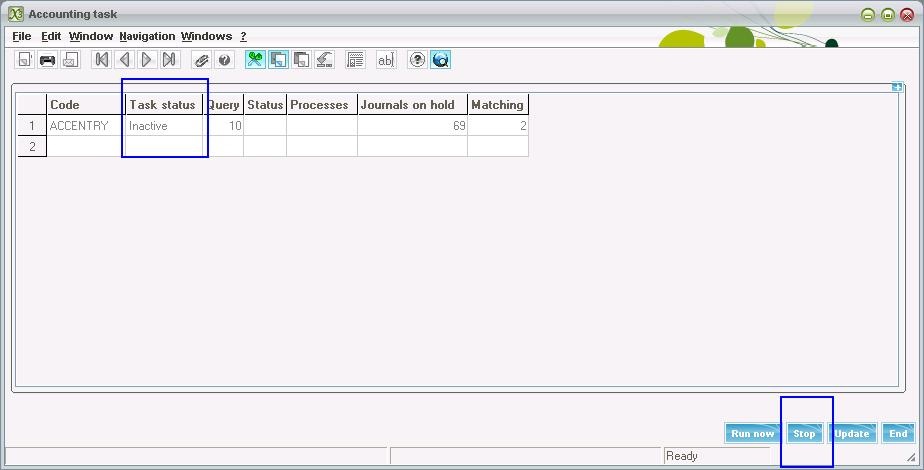The height and width of the screenshot is (470, 924).
Task: Click the New document toolbar icon
Action: pos(24,59)
